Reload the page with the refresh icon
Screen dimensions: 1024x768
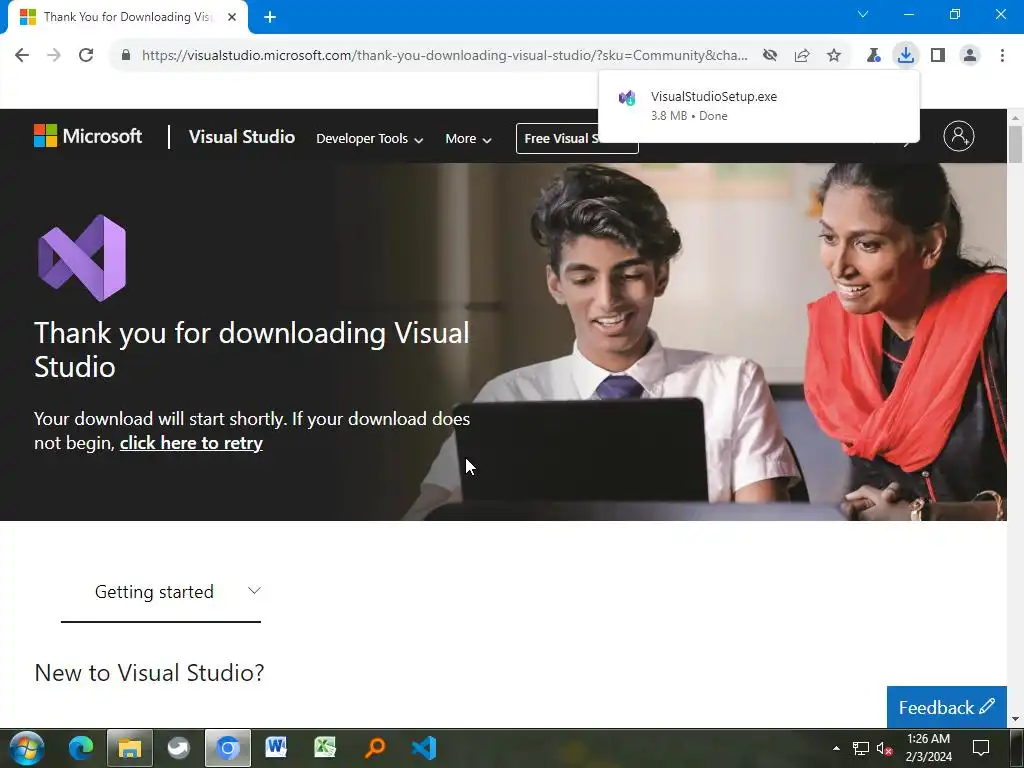(x=86, y=55)
